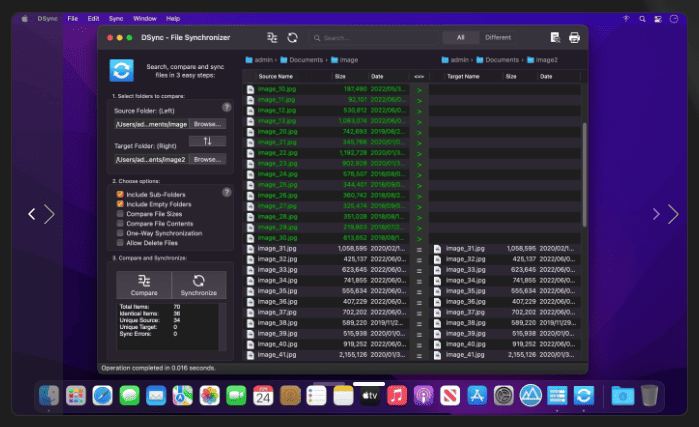This screenshot has width=699, height=427.
Task: Enable Compare File Sizes
Action: coord(120,214)
